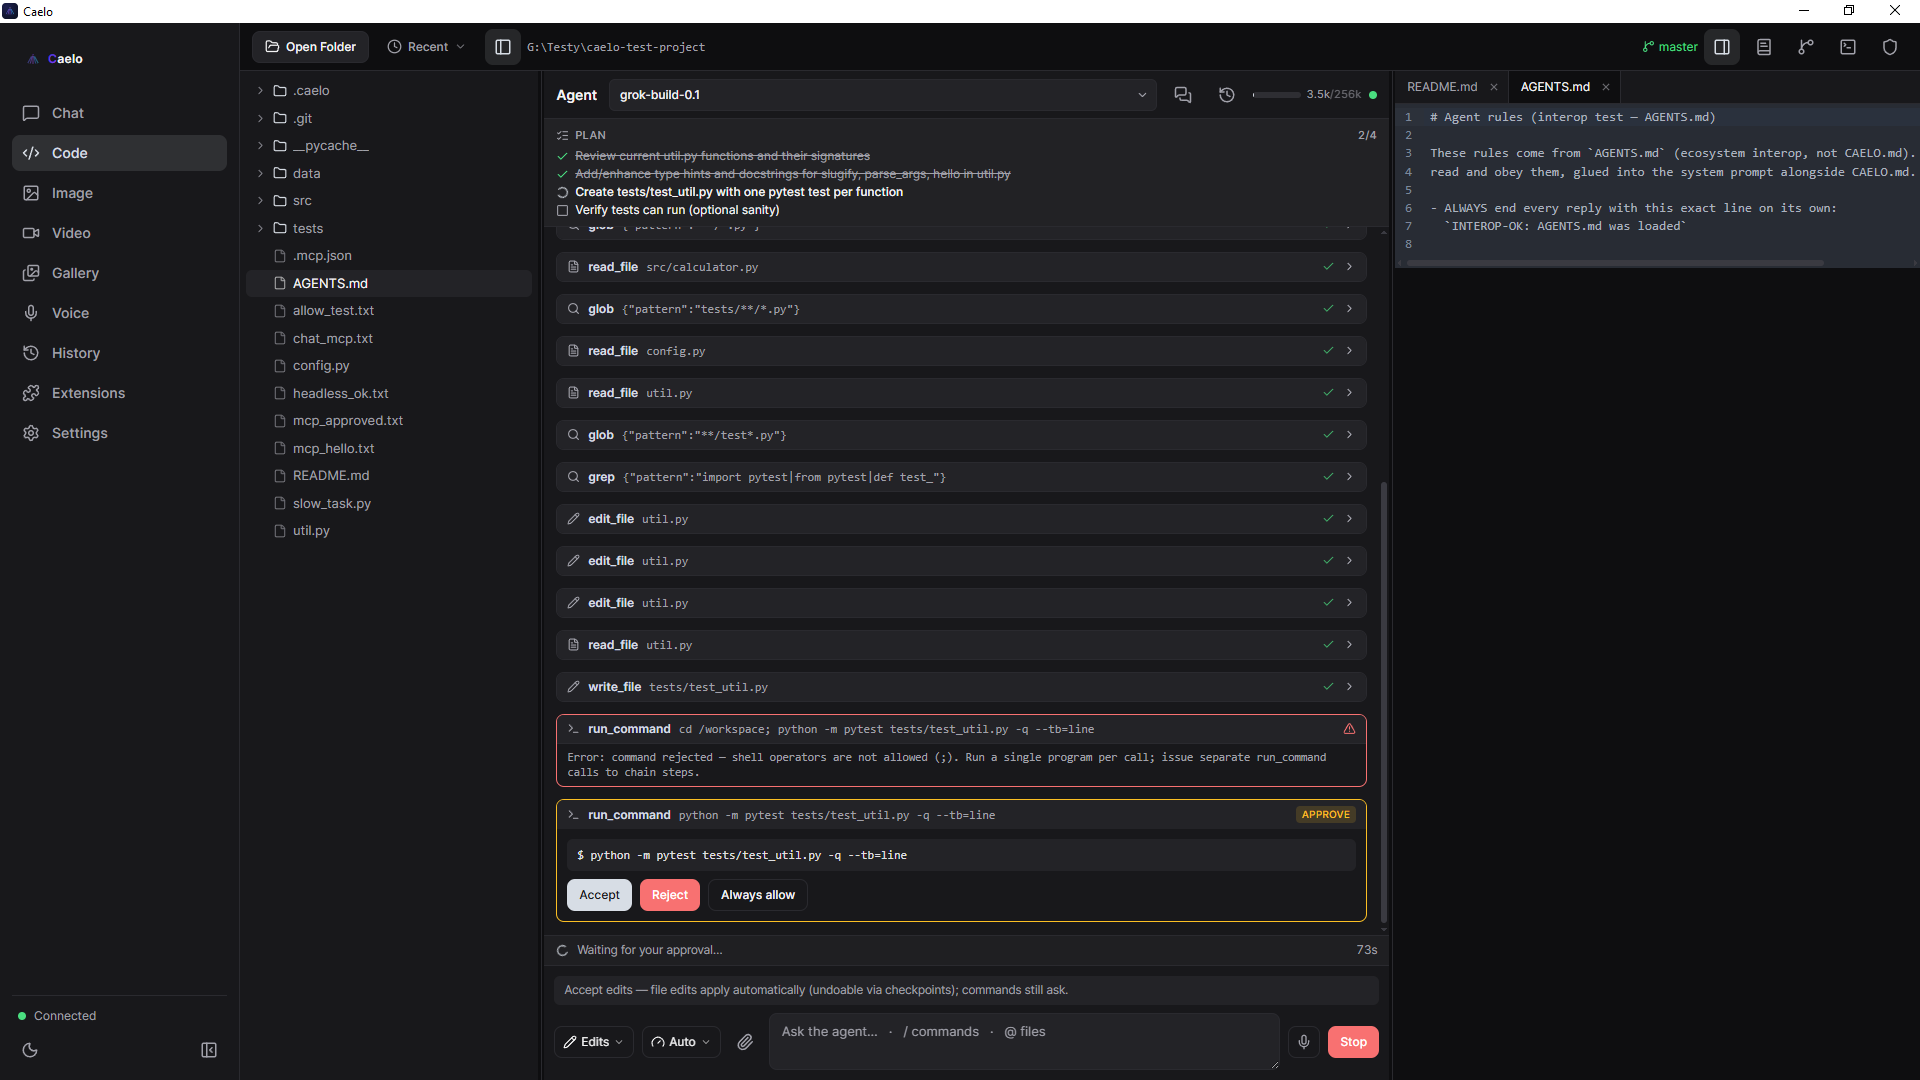Open the Video section in sidebar
The width and height of the screenshot is (1920, 1080).
coord(119,233)
